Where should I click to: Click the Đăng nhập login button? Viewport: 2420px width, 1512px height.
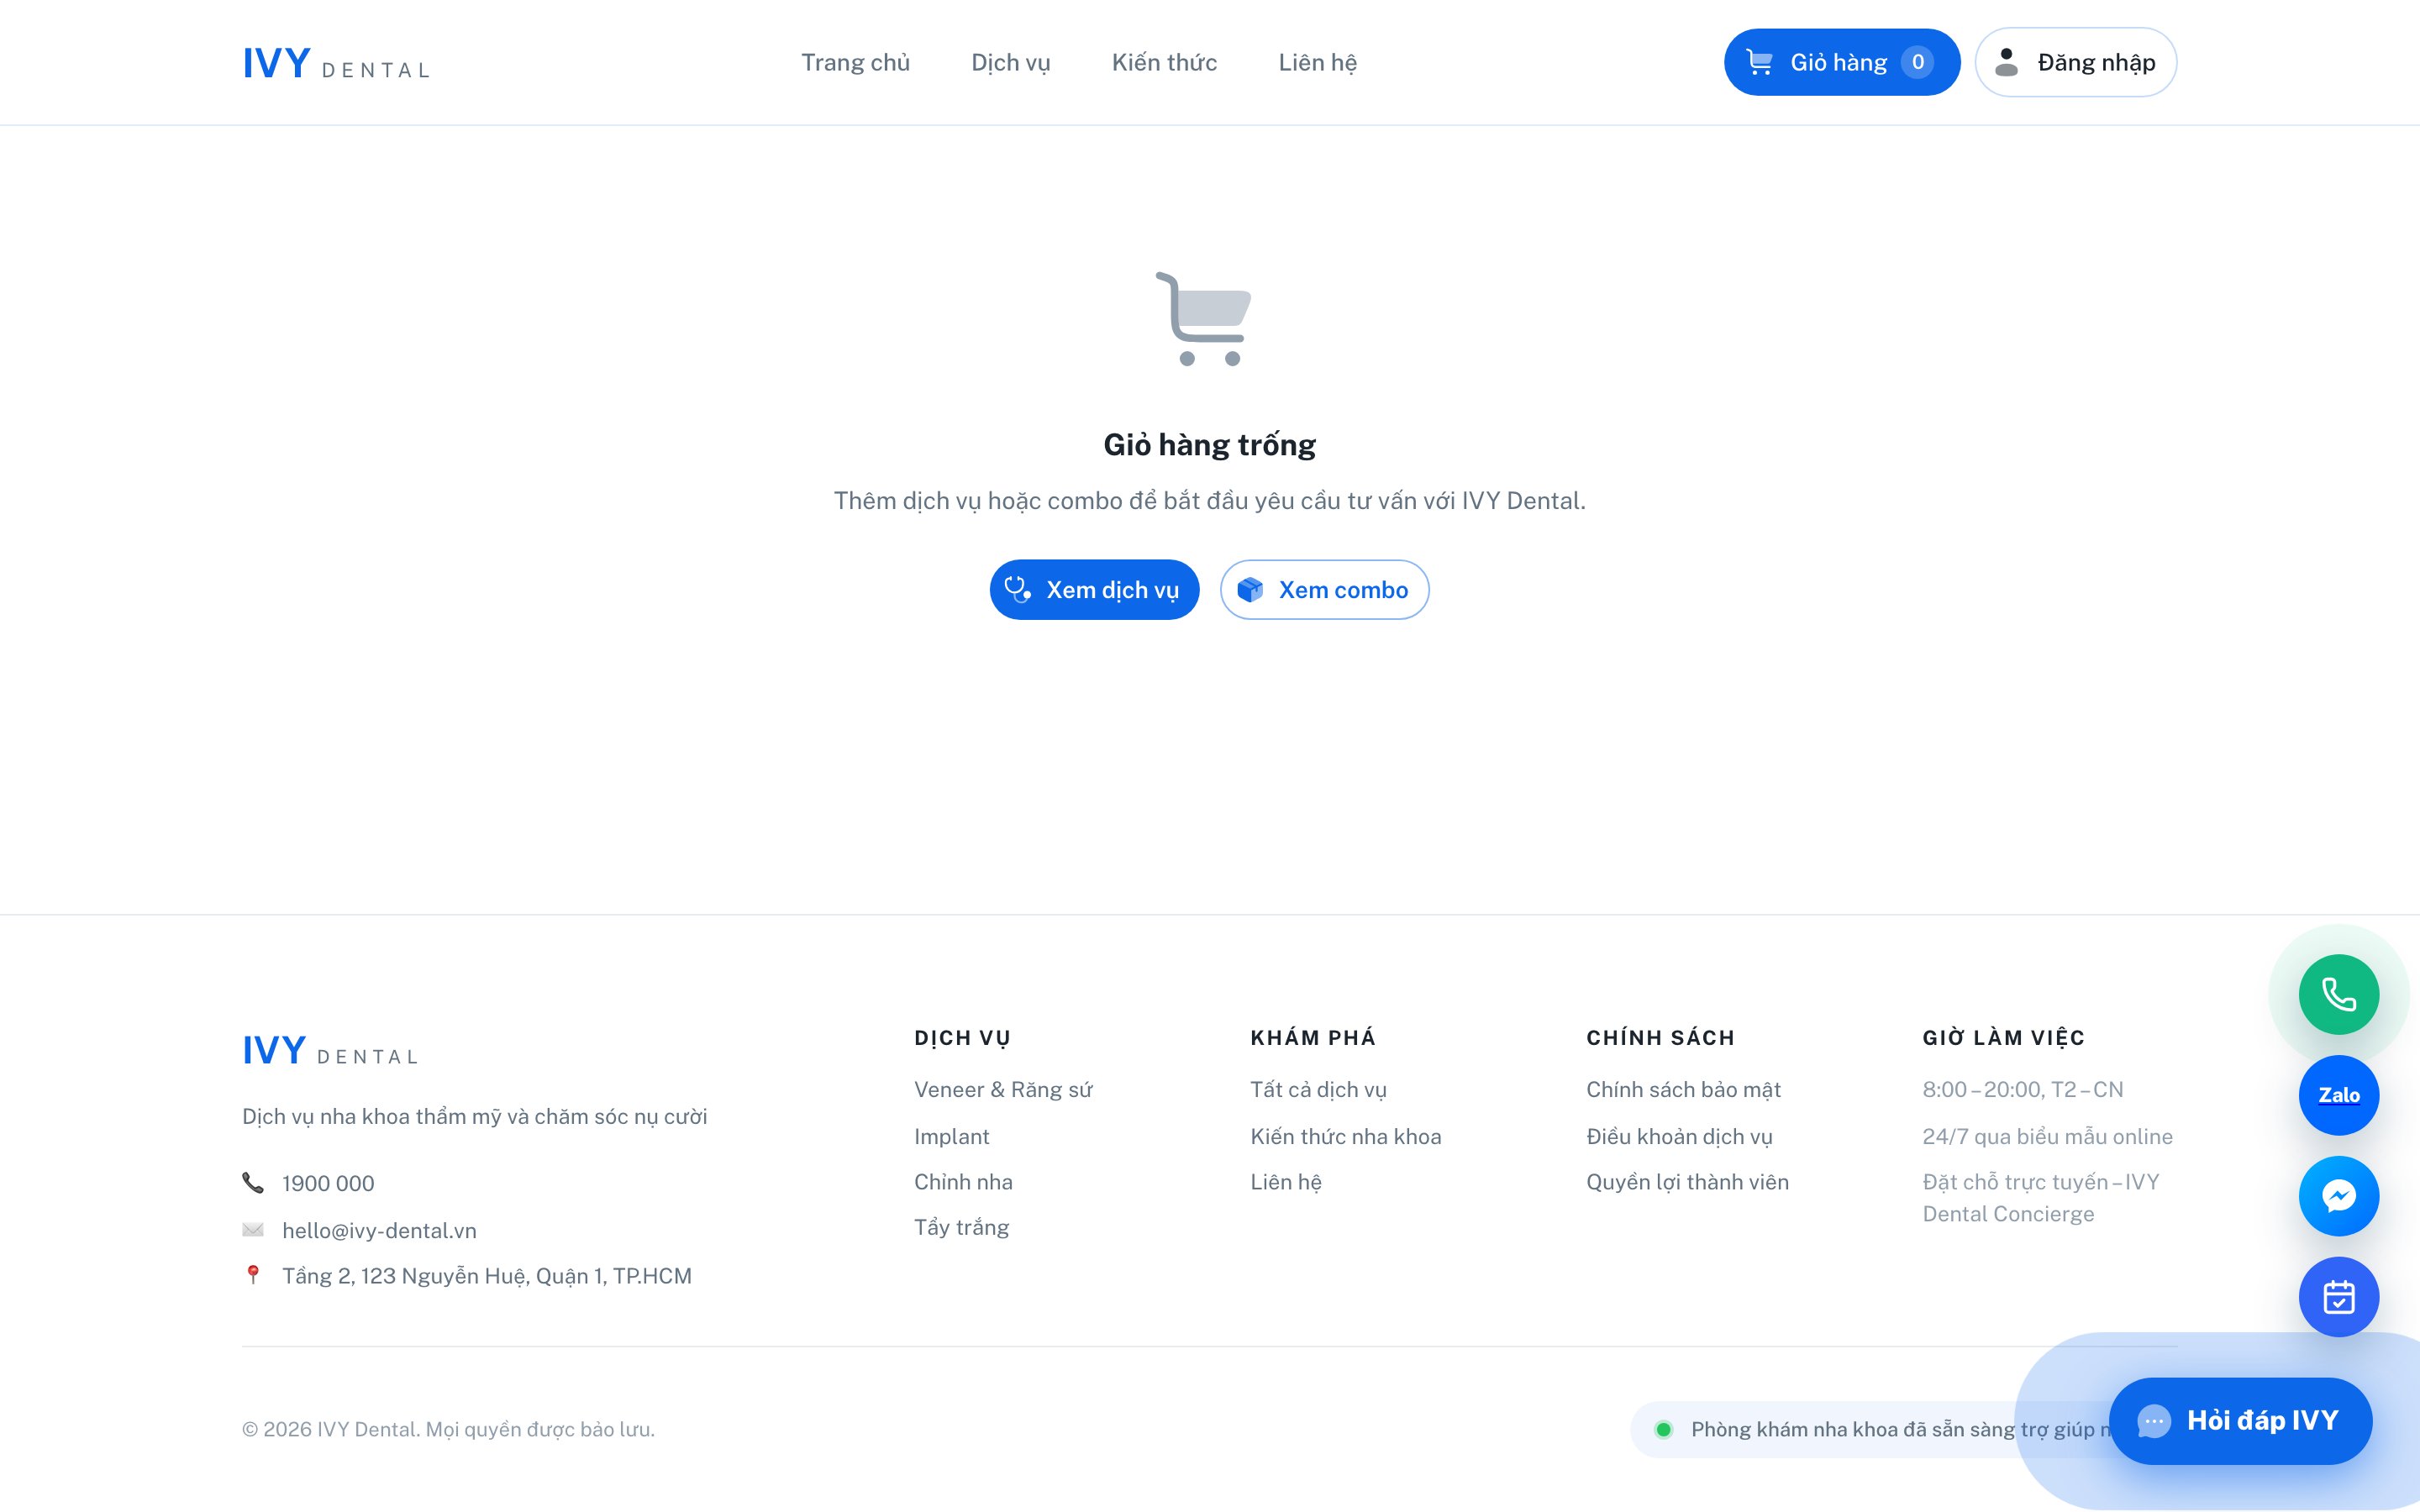tap(2075, 62)
